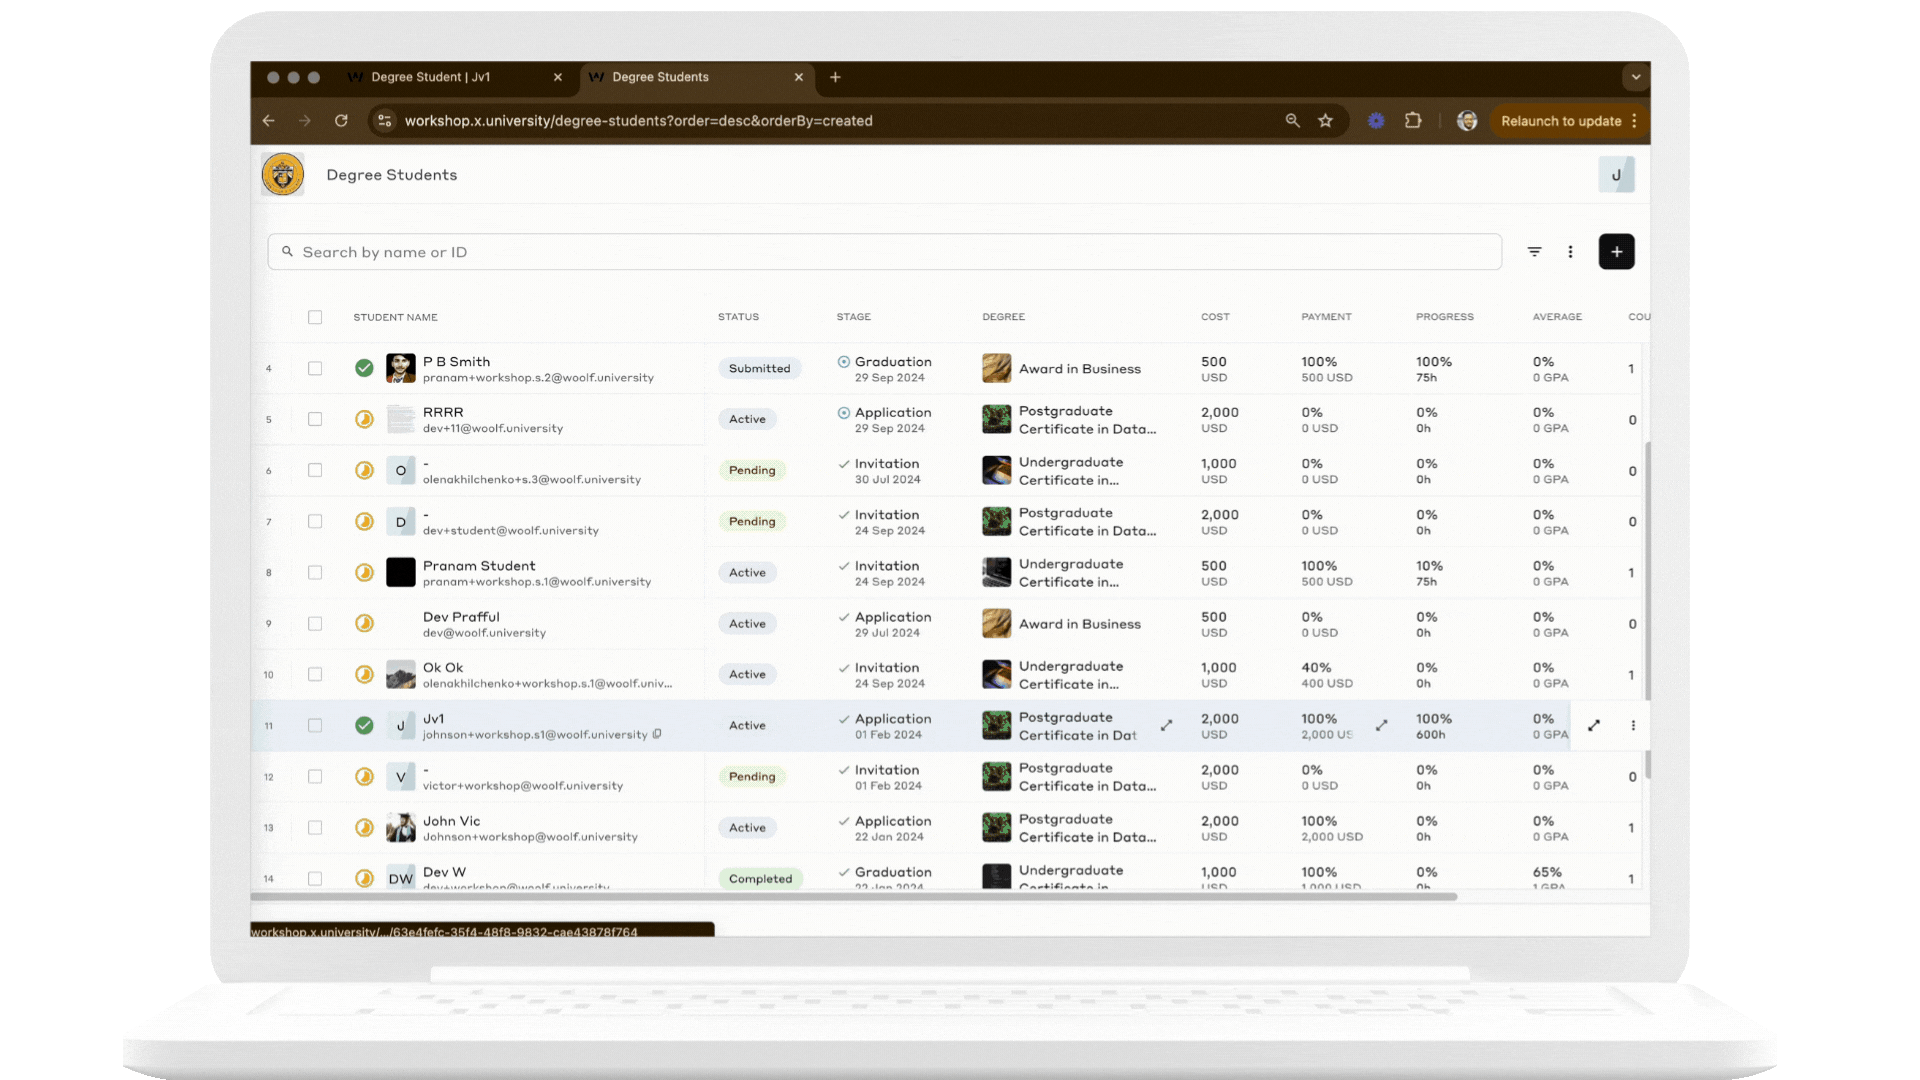Expand Jv1 row with rightmost arrows icon

click(x=1594, y=726)
